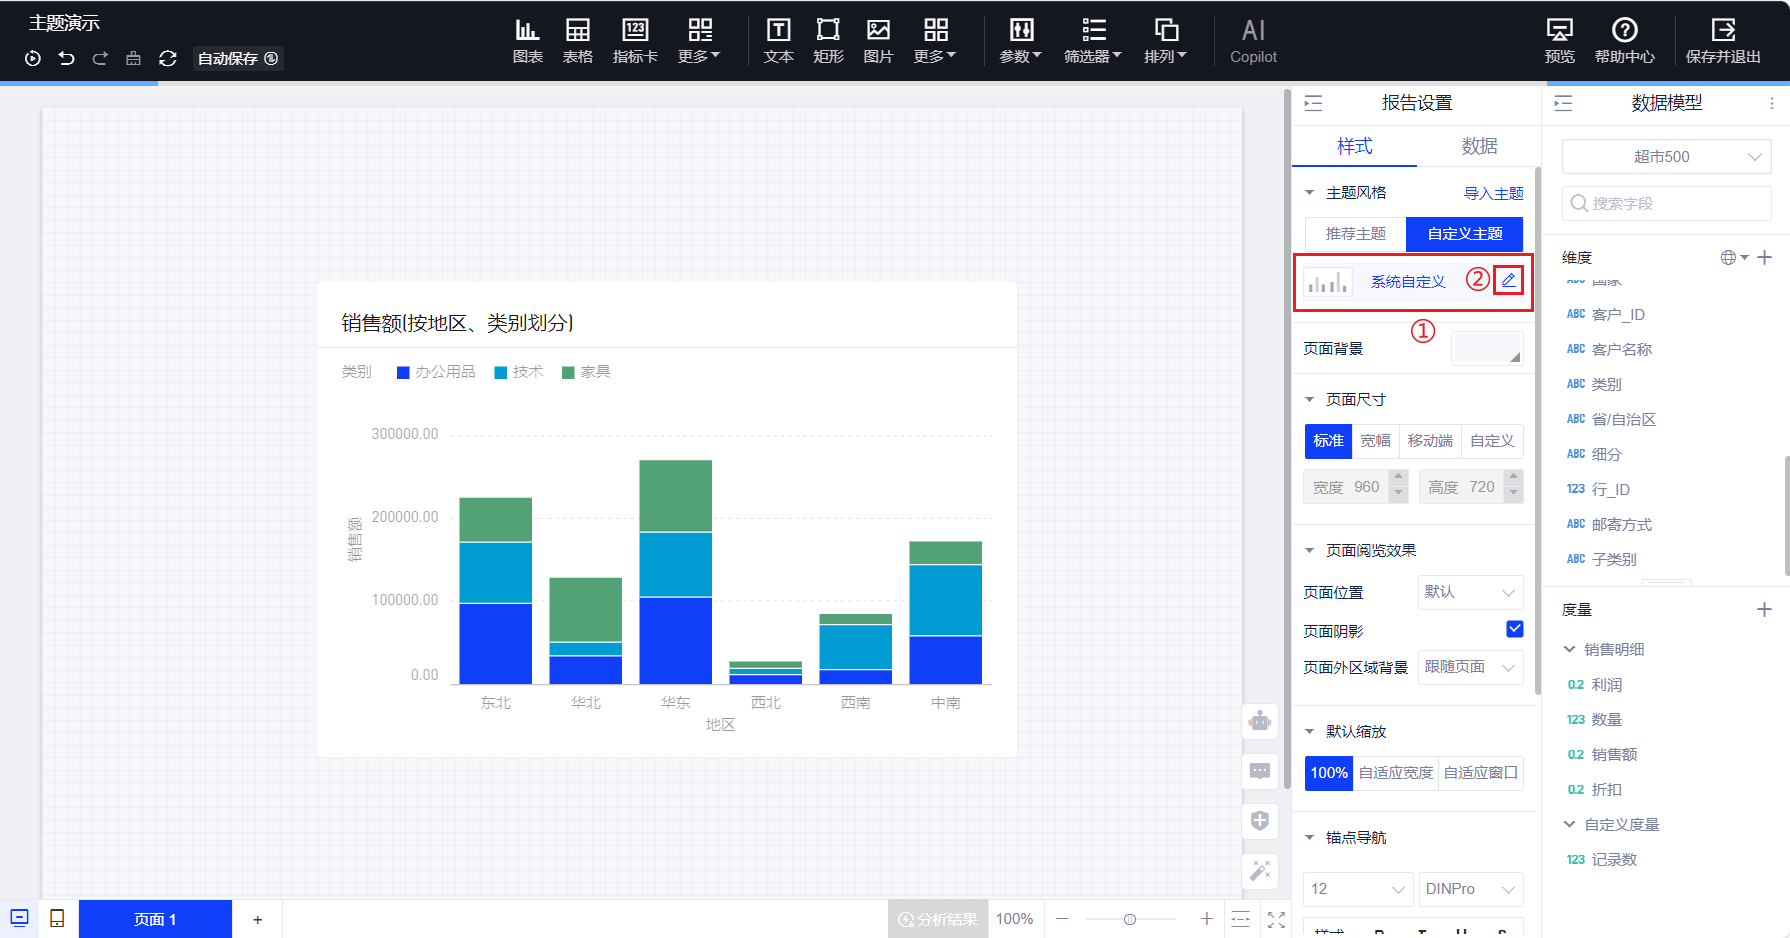Click the robot assistant icon beside canvas

coord(1260,721)
